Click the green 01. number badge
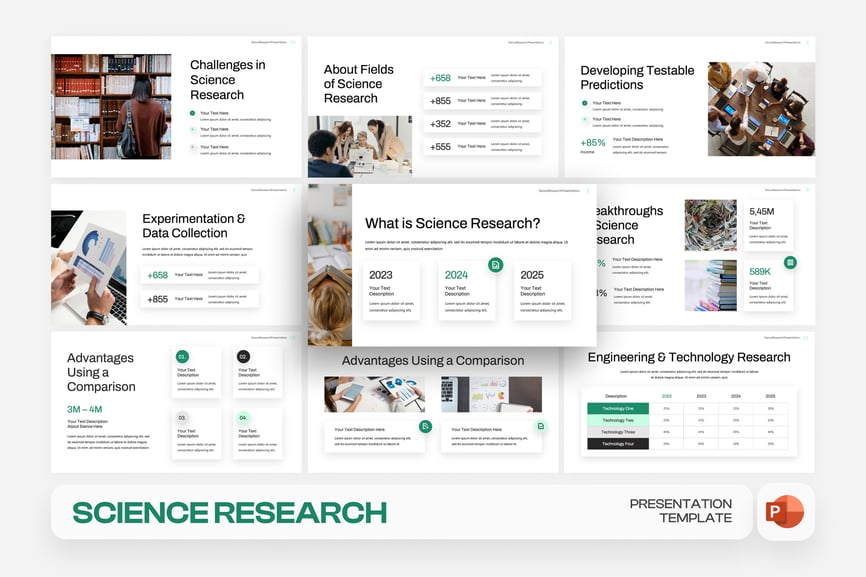The image size is (866, 577). click(182, 356)
